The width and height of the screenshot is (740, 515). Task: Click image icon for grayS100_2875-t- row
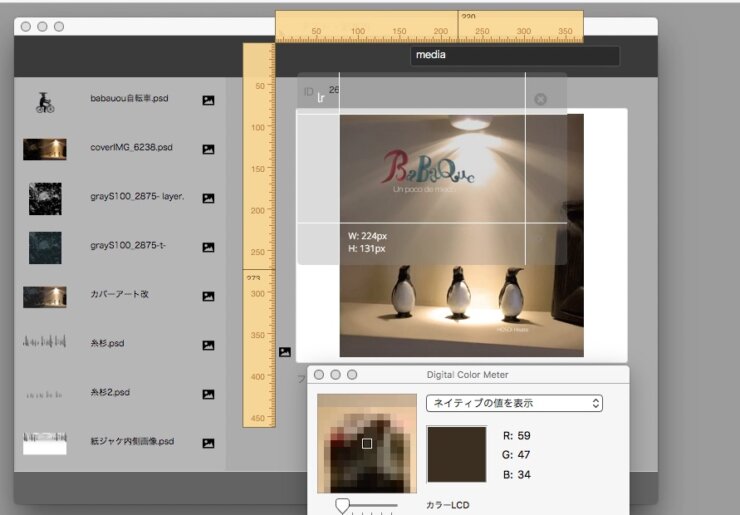pyautogui.click(x=208, y=247)
